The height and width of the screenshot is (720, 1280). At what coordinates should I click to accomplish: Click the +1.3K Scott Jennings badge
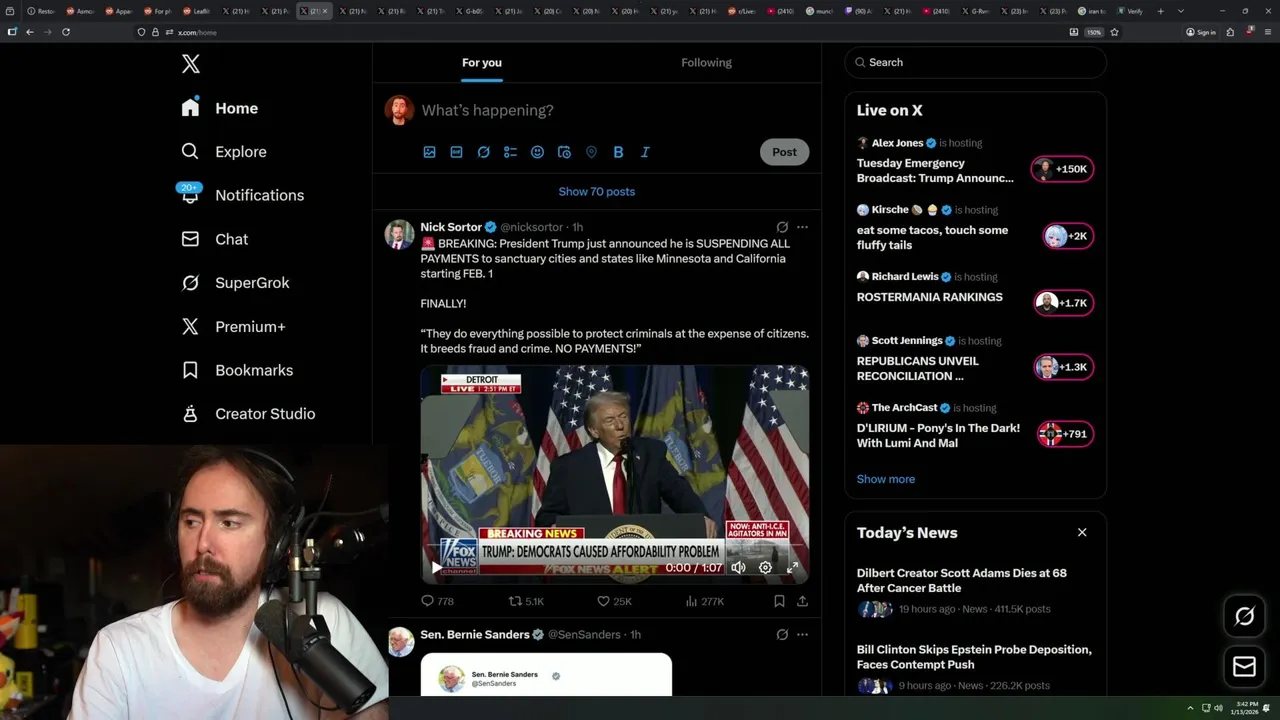click(x=1063, y=367)
